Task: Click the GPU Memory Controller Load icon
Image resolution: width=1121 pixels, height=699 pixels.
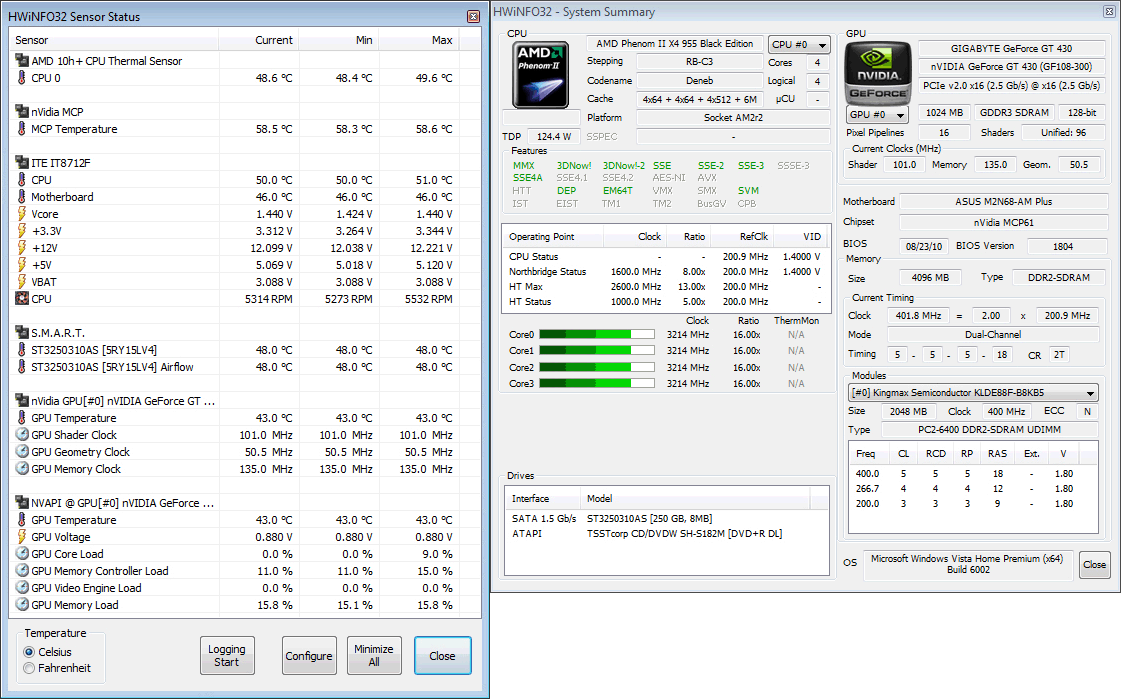Action: pyautogui.click(x=22, y=571)
